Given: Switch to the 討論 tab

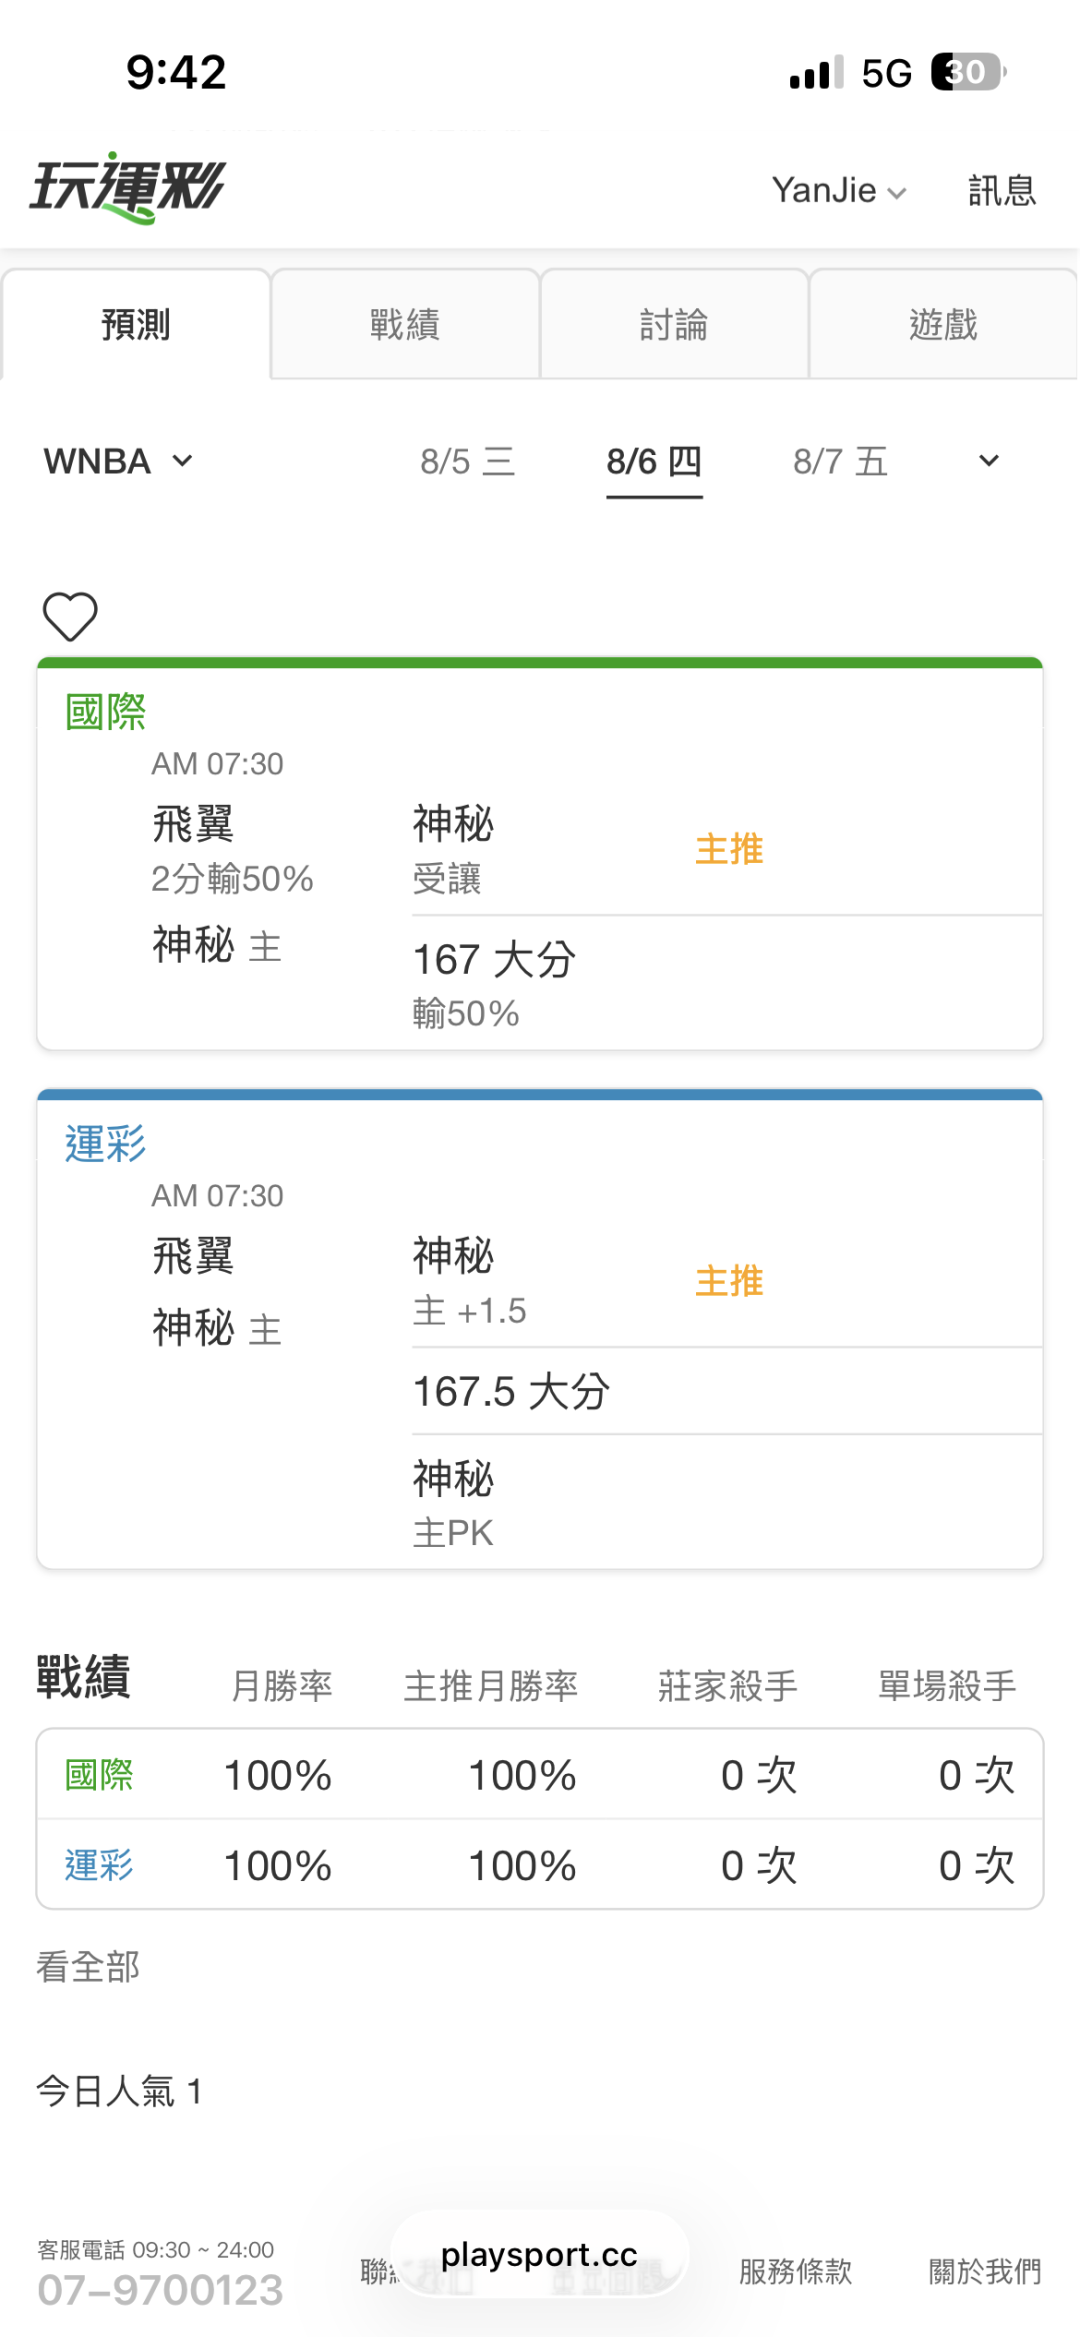Looking at the screenshot, I should [674, 324].
